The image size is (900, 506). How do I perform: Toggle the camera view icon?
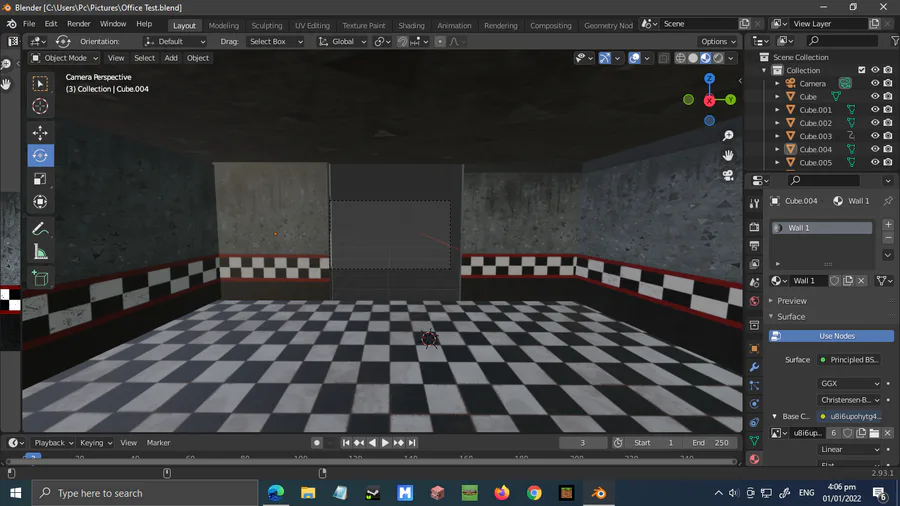pos(728,176)
